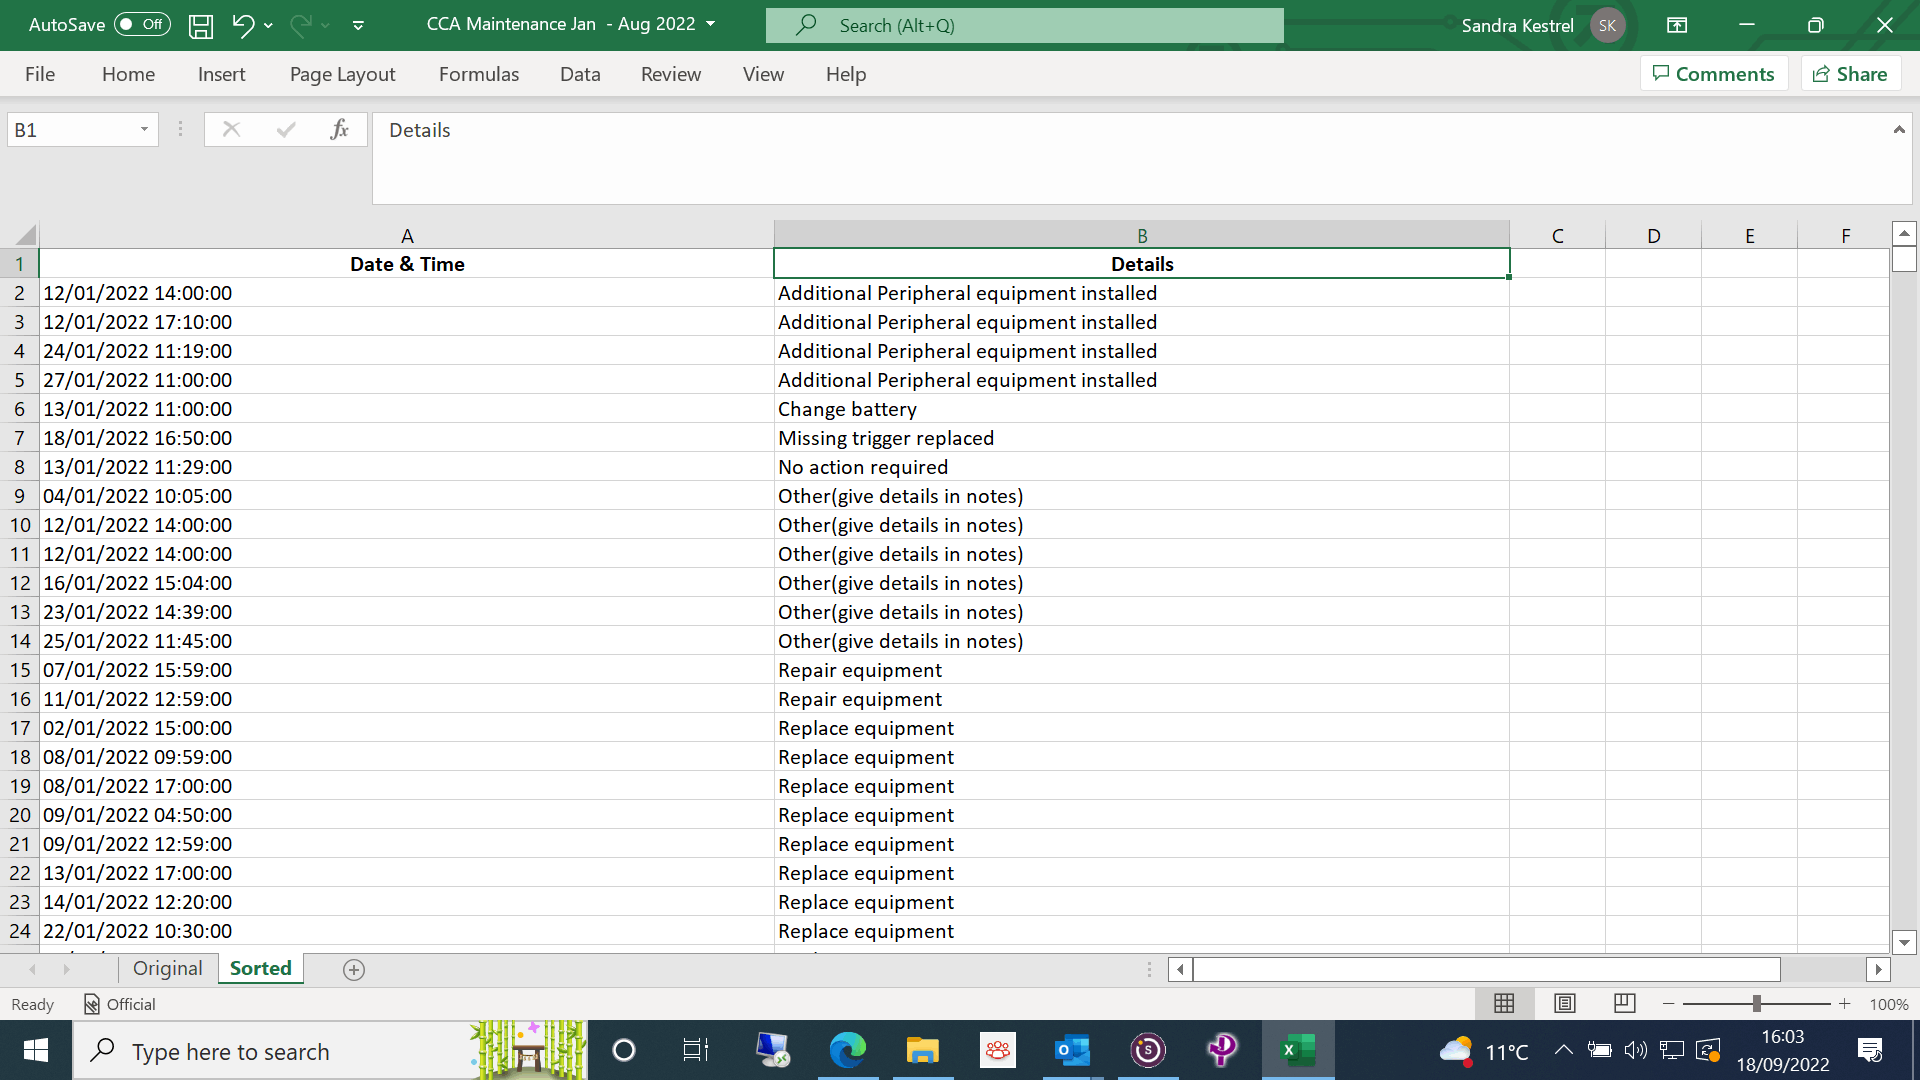Open Microsoft Edge from taskbar
The height and width of the screenshot is (1080, 1920).
(847, 1050)
